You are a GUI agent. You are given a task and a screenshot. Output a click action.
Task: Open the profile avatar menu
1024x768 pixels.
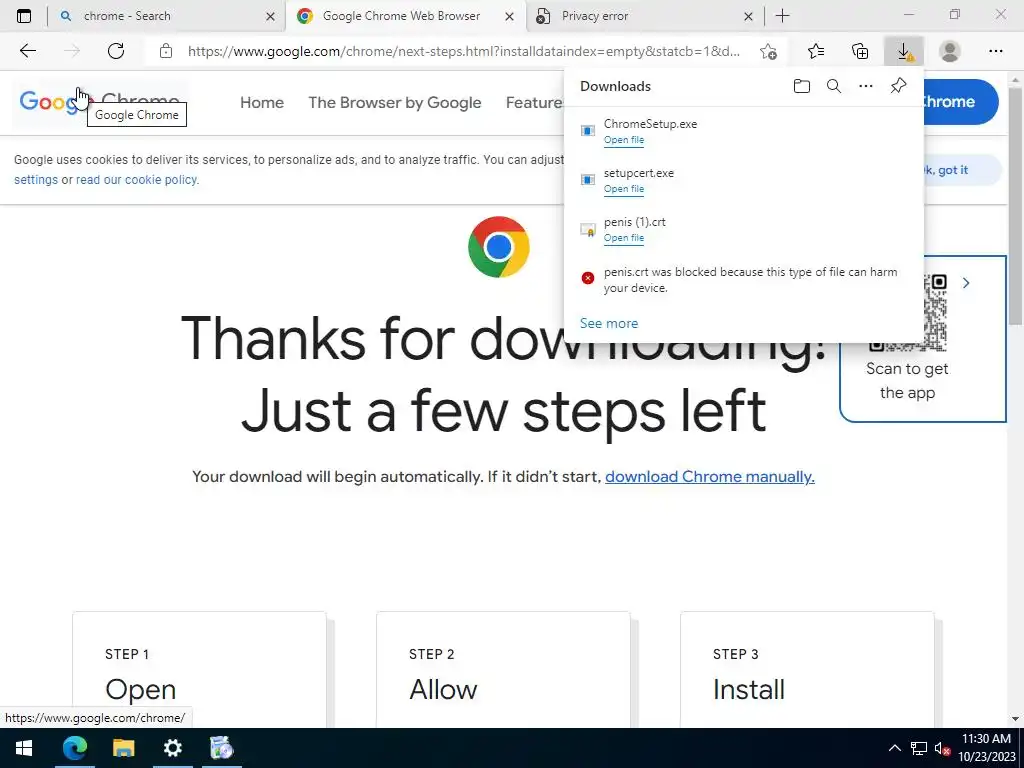click(x=950, y=51)
